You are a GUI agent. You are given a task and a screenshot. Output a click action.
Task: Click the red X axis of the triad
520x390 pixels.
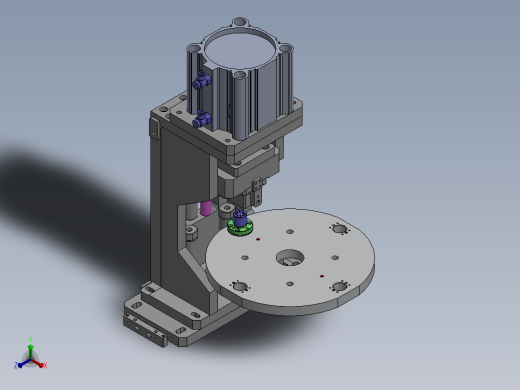38,364
